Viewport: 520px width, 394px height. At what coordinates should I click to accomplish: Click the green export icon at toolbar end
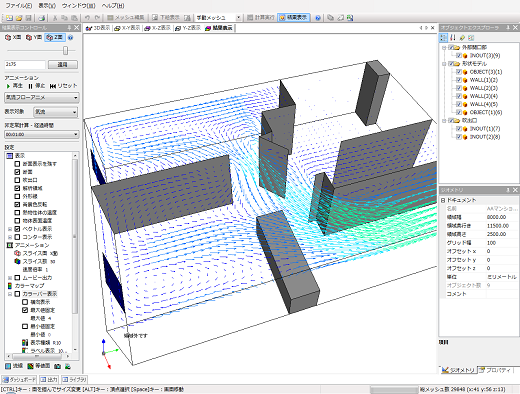click(350, 18)
